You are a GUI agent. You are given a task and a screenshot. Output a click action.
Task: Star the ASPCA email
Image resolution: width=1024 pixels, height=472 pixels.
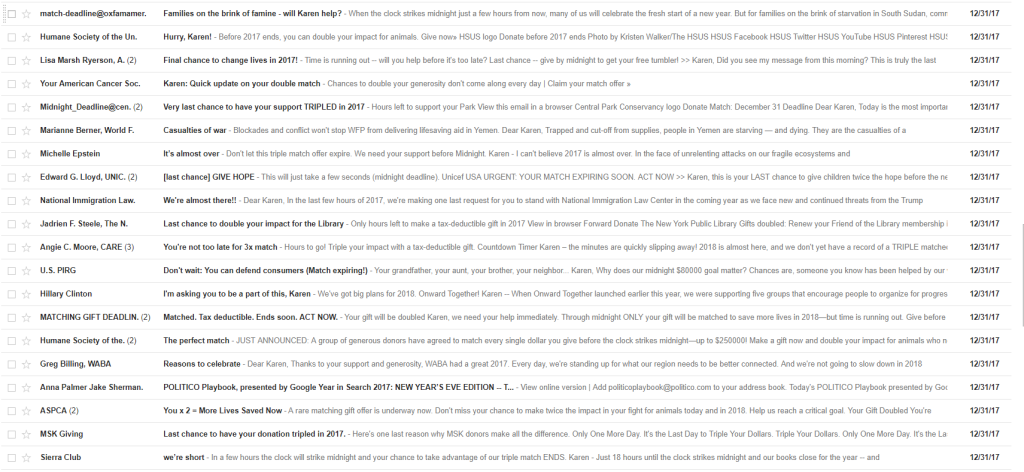coord(26,410)
